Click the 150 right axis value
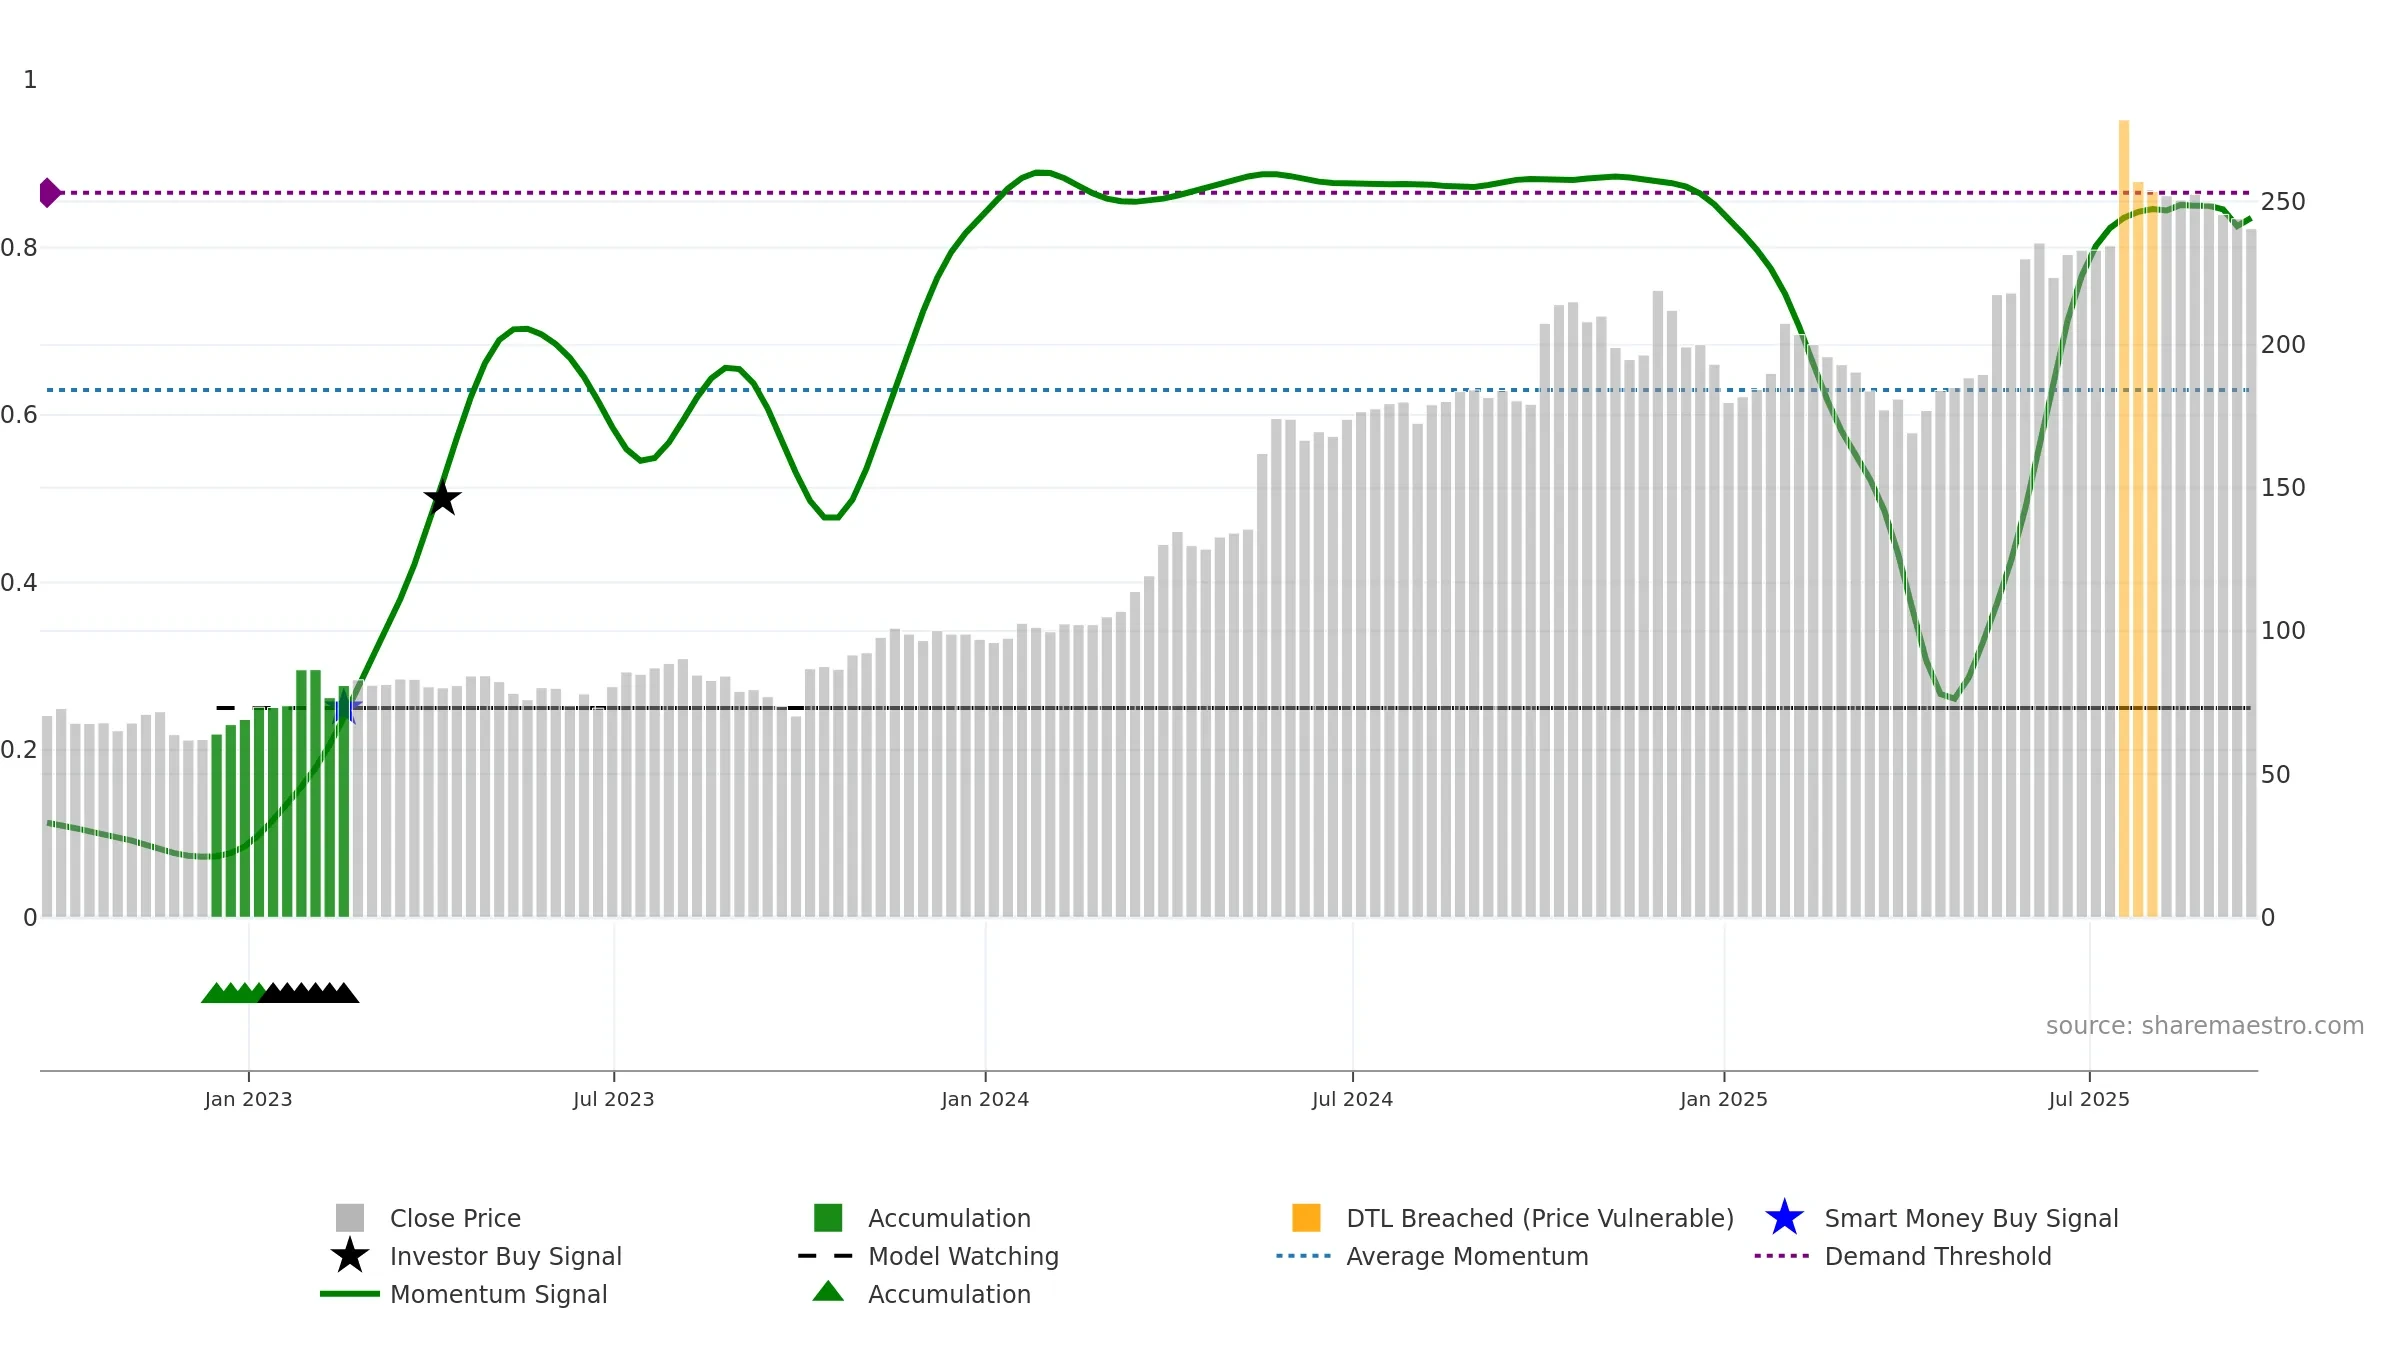Image resolution: width=2400 pixels, height=1350 pixels. (x=2283, y=488)
